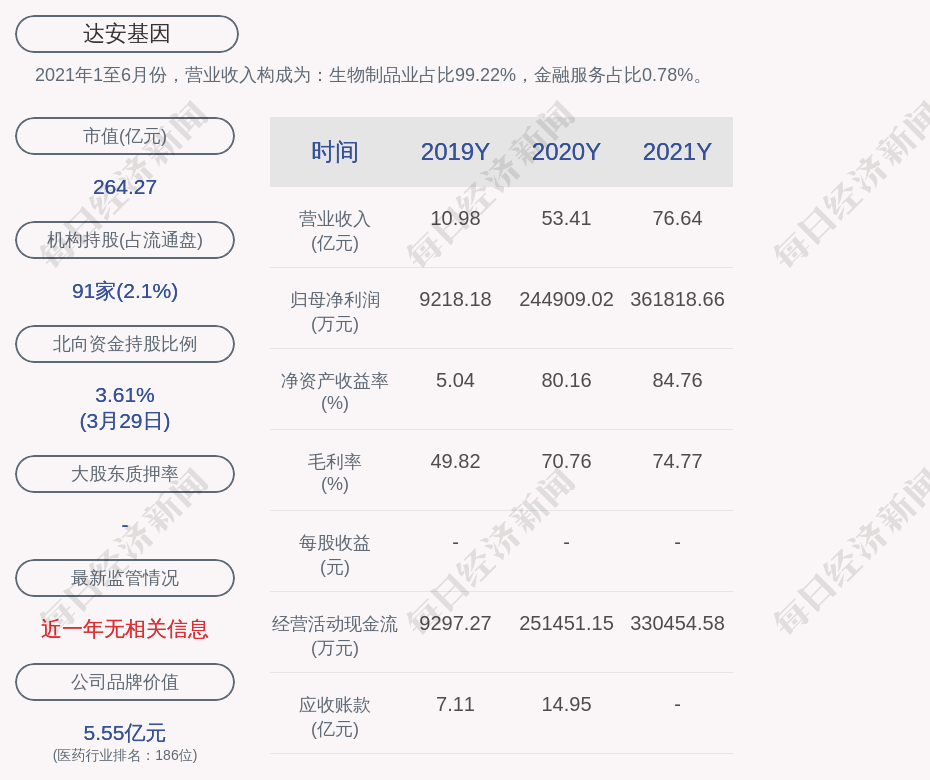Screen dimensions: 930x780
Task: Click the red 近一年无相关信息 text
Action: 125,629
